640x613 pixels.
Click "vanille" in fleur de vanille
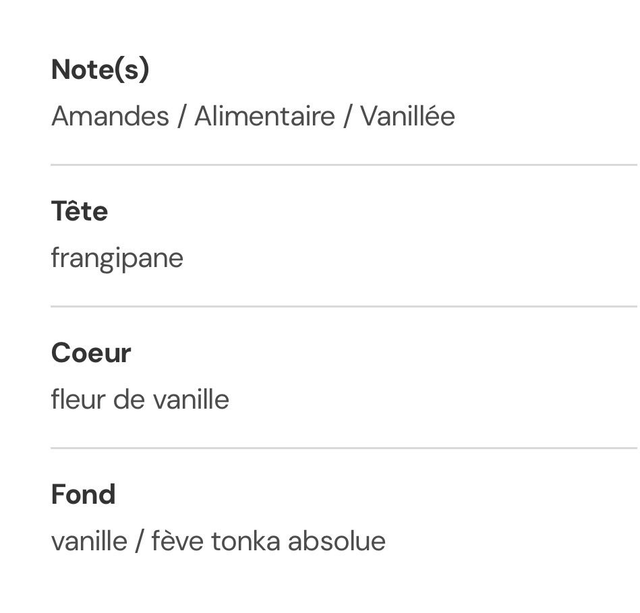click(191, 401)
